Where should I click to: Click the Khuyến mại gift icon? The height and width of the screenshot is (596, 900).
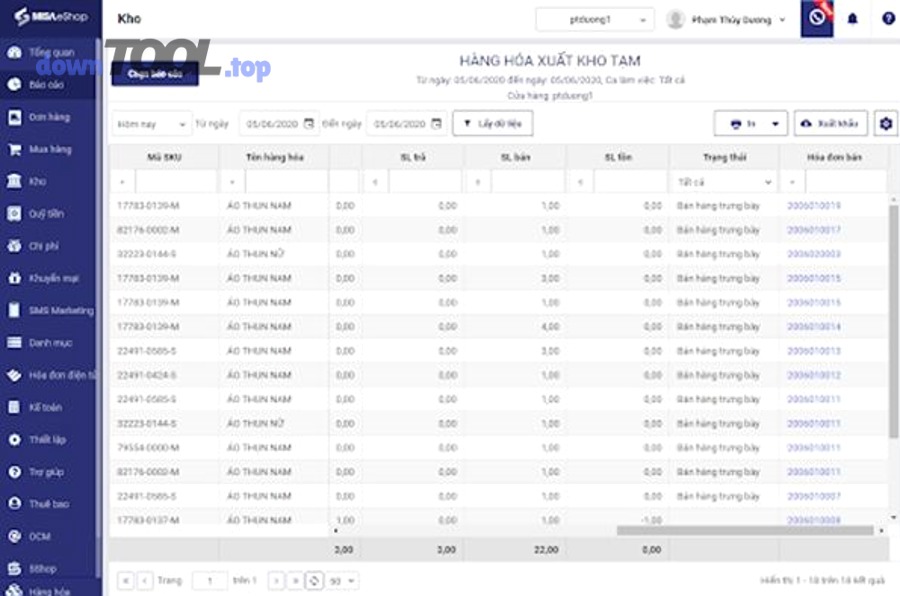[14, 277]
